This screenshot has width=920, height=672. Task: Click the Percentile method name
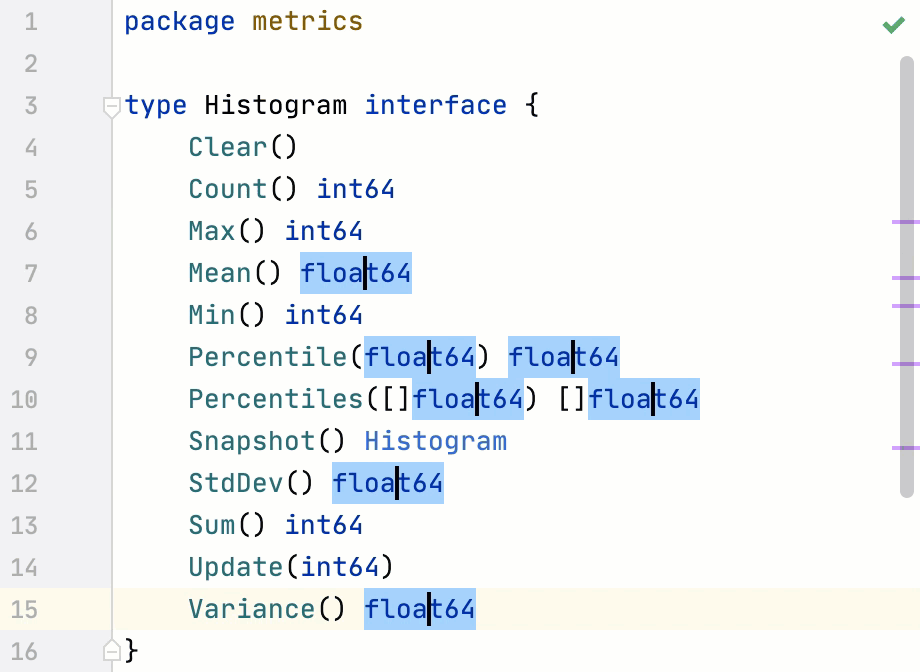267,357
